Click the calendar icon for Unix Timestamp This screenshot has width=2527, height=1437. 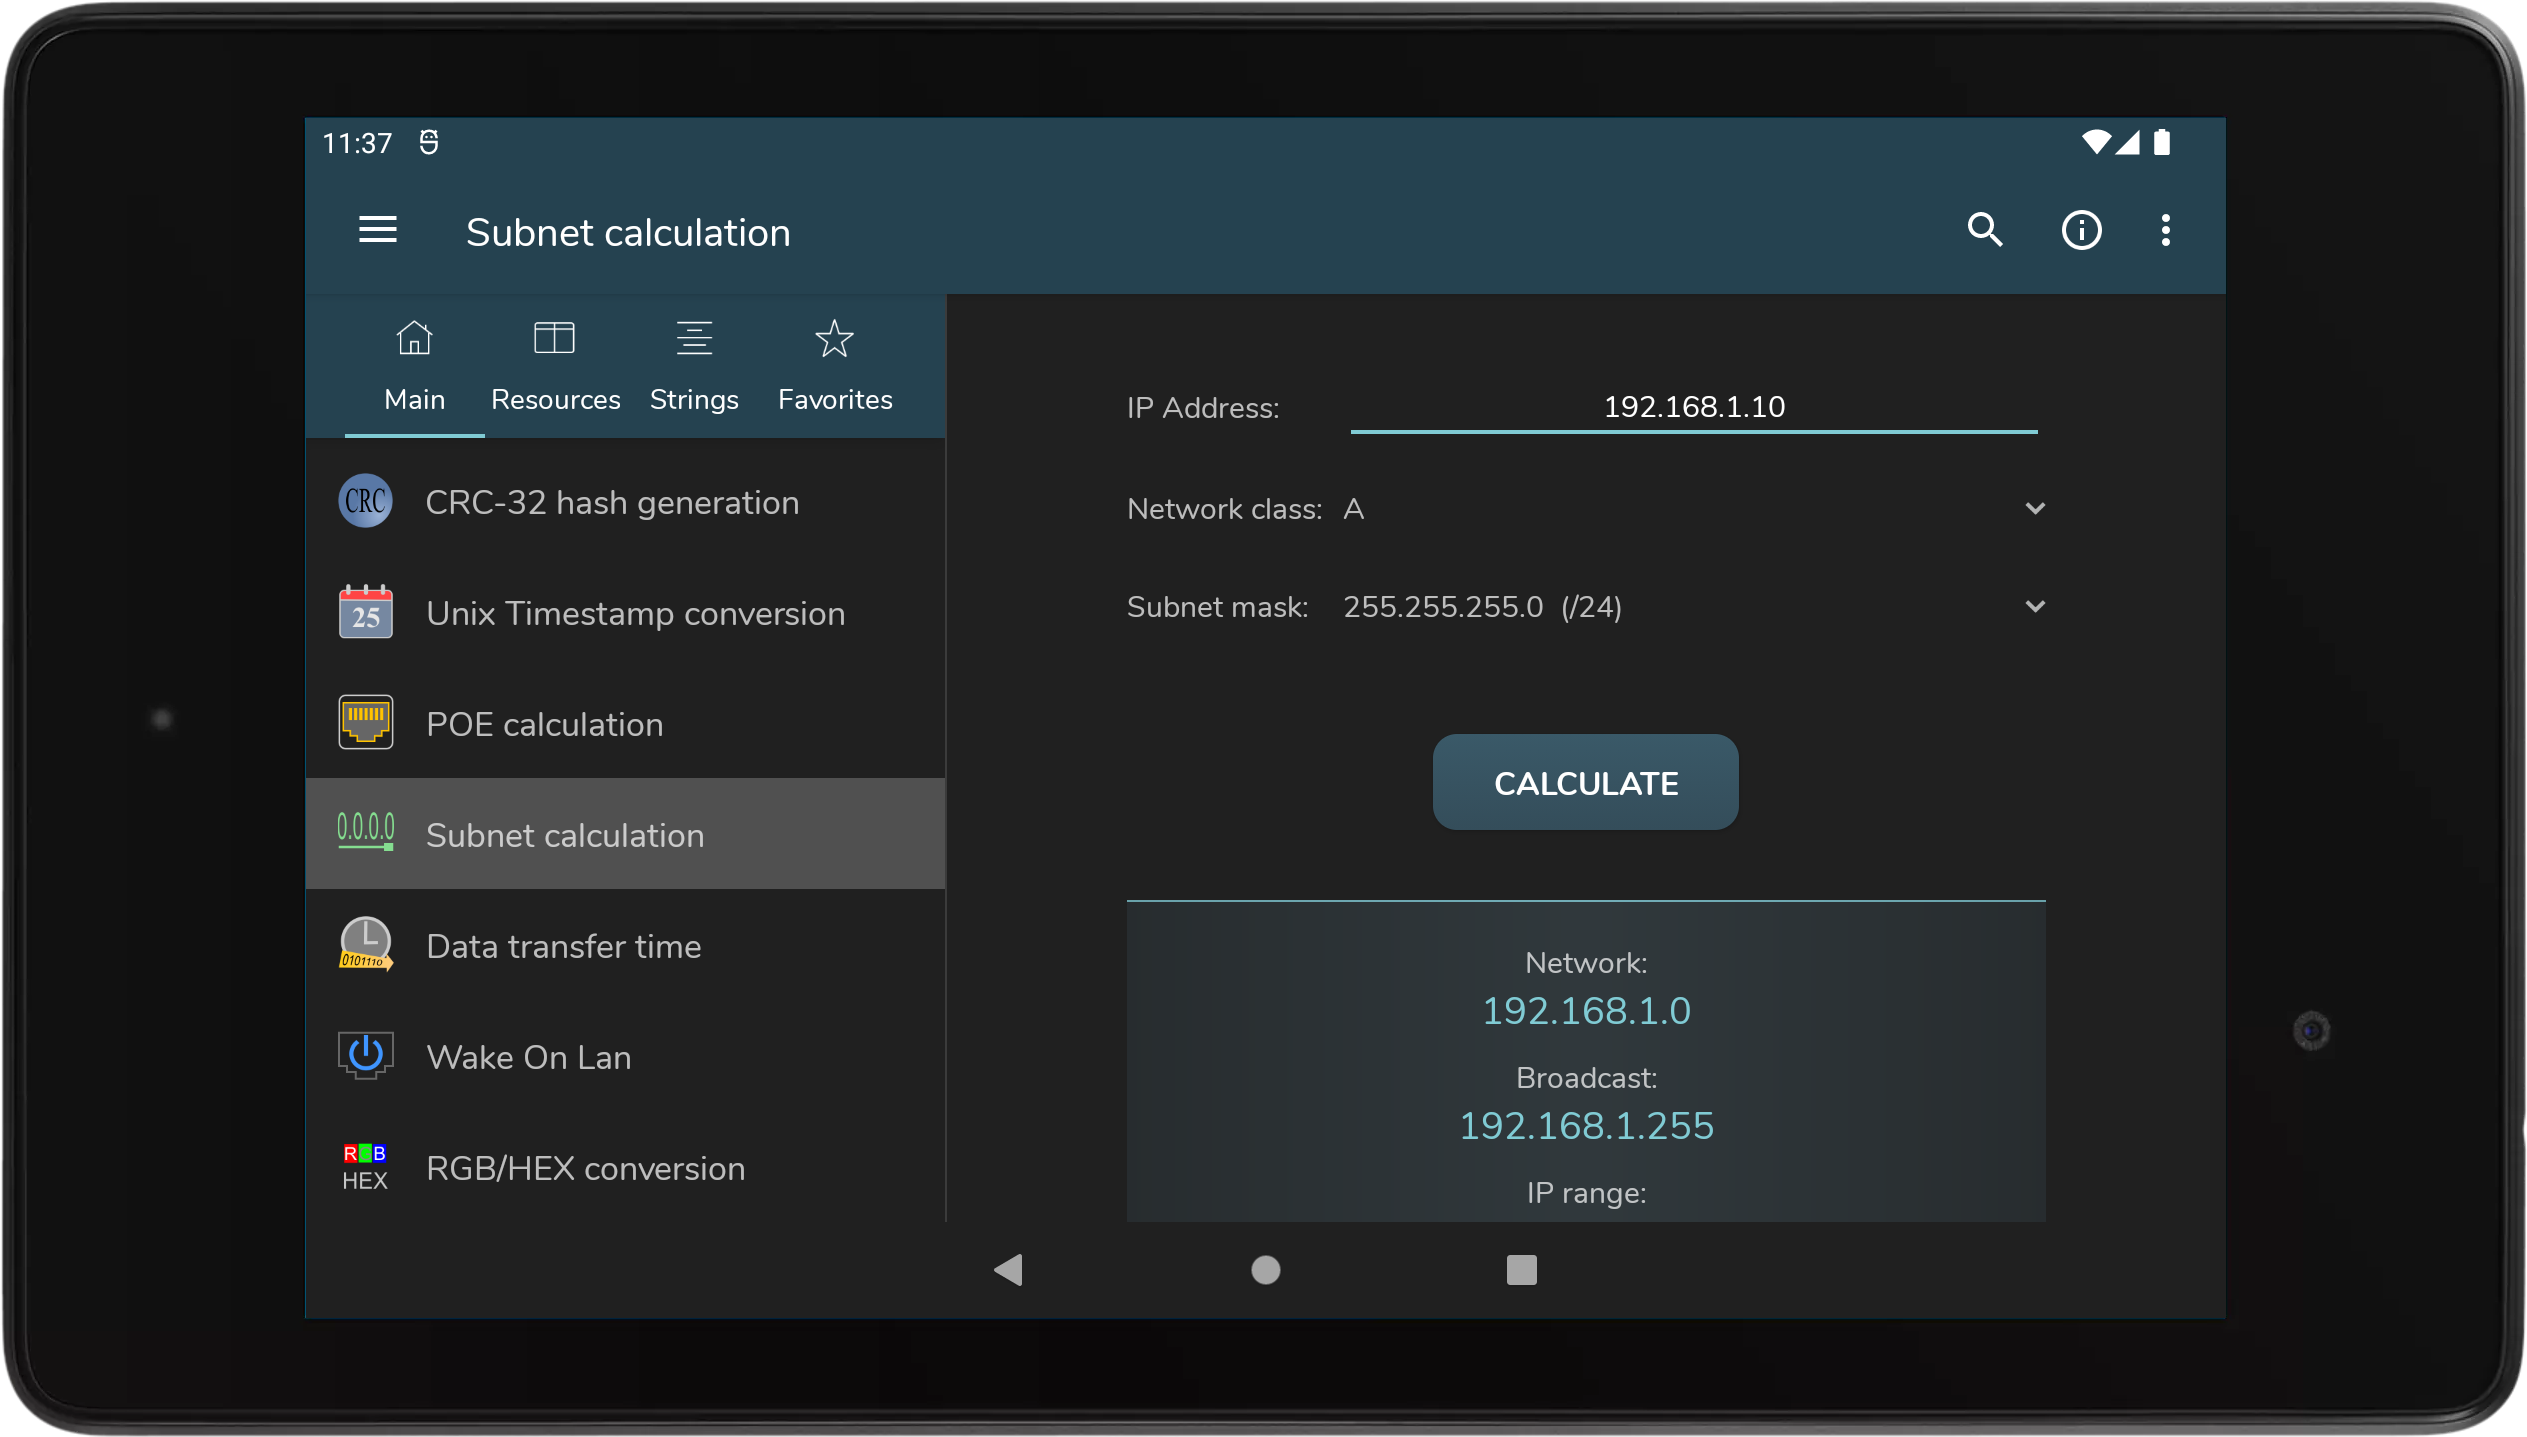tap(365, 612)
